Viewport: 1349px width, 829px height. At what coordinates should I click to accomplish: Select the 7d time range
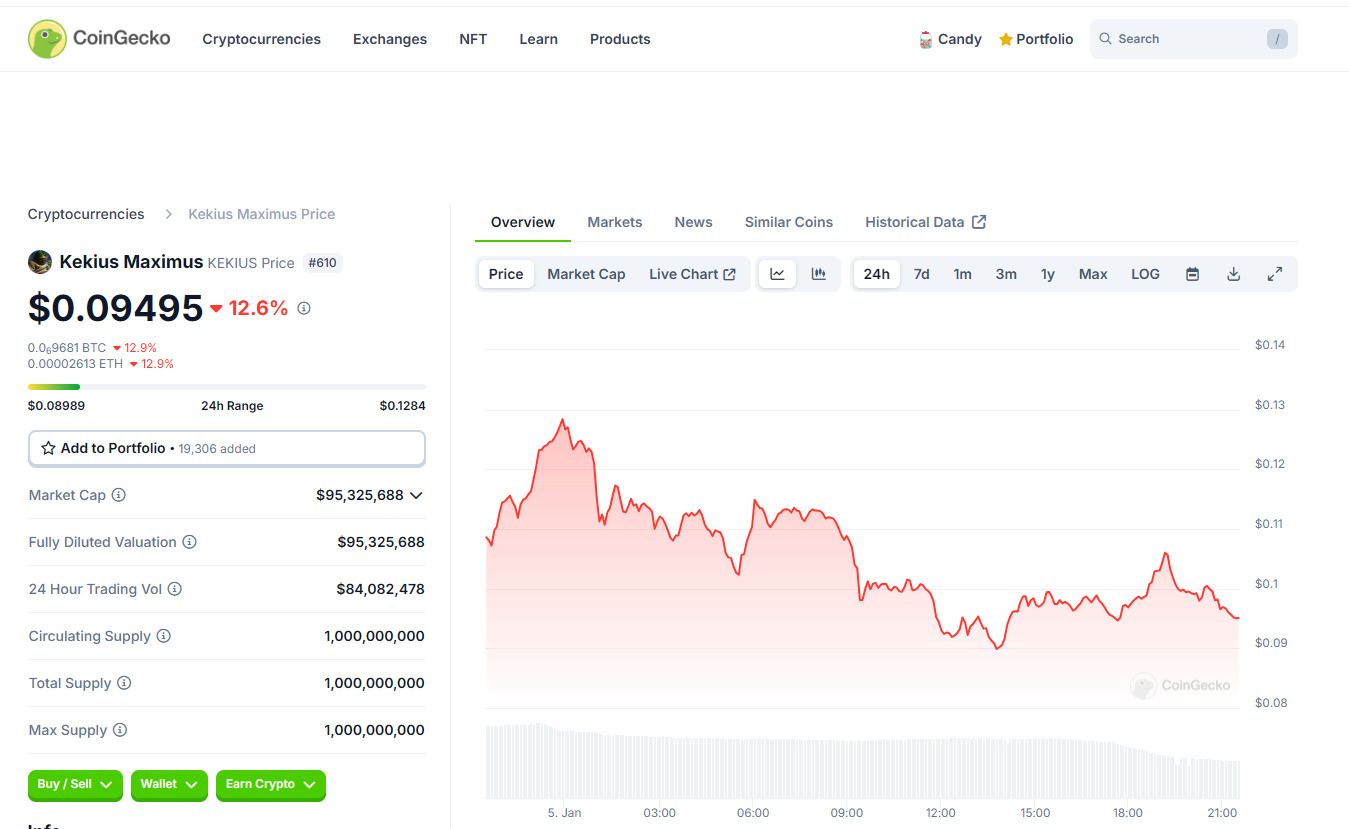921,274
